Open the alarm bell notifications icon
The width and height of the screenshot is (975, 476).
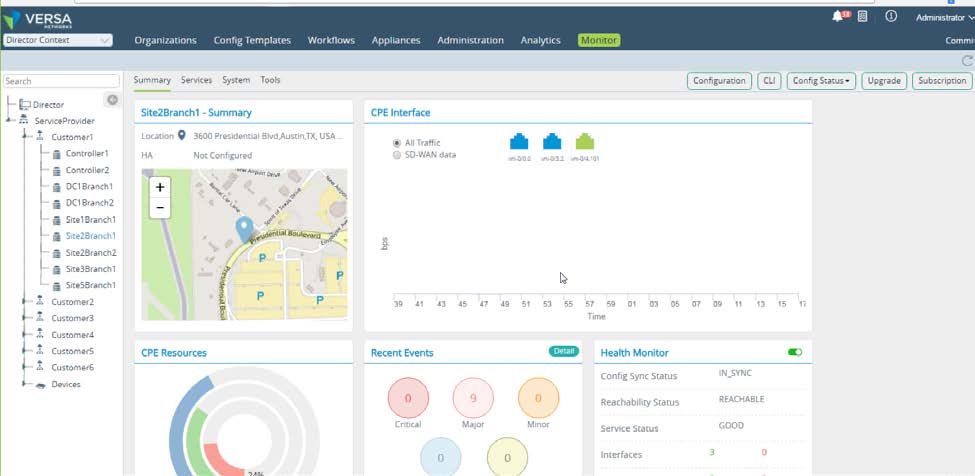tap(840, 17)
